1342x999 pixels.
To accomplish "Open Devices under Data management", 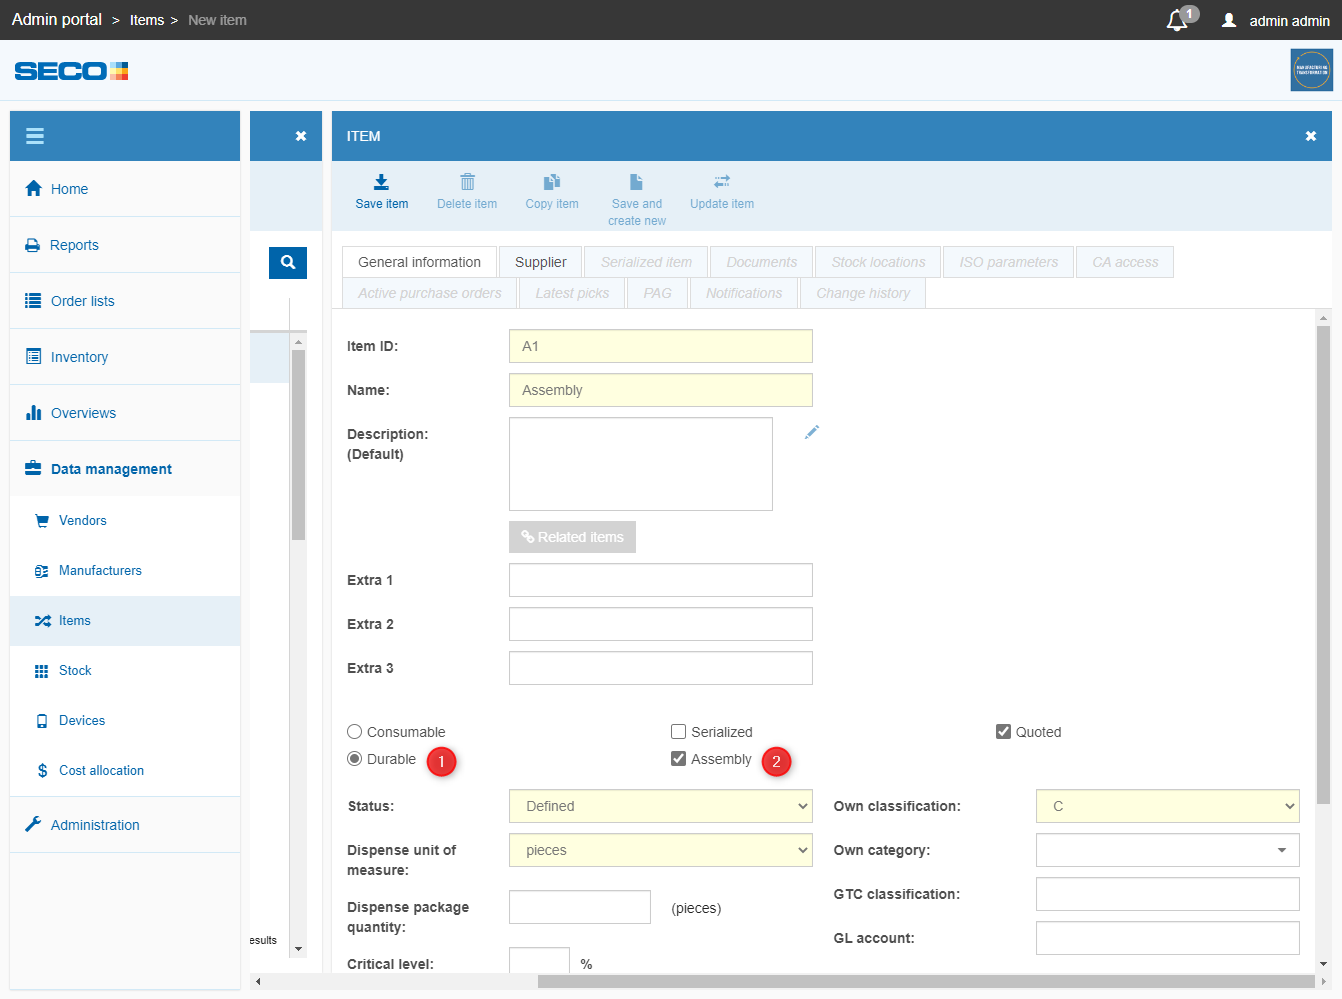I will 125,721.
